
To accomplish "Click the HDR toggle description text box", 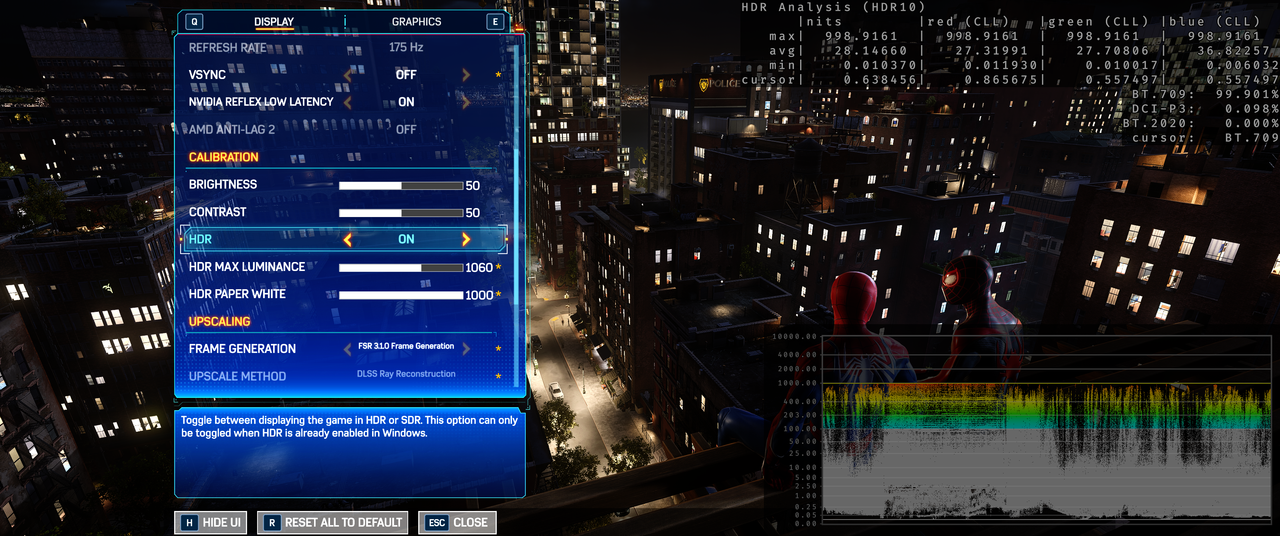I will tap(350, 452).
